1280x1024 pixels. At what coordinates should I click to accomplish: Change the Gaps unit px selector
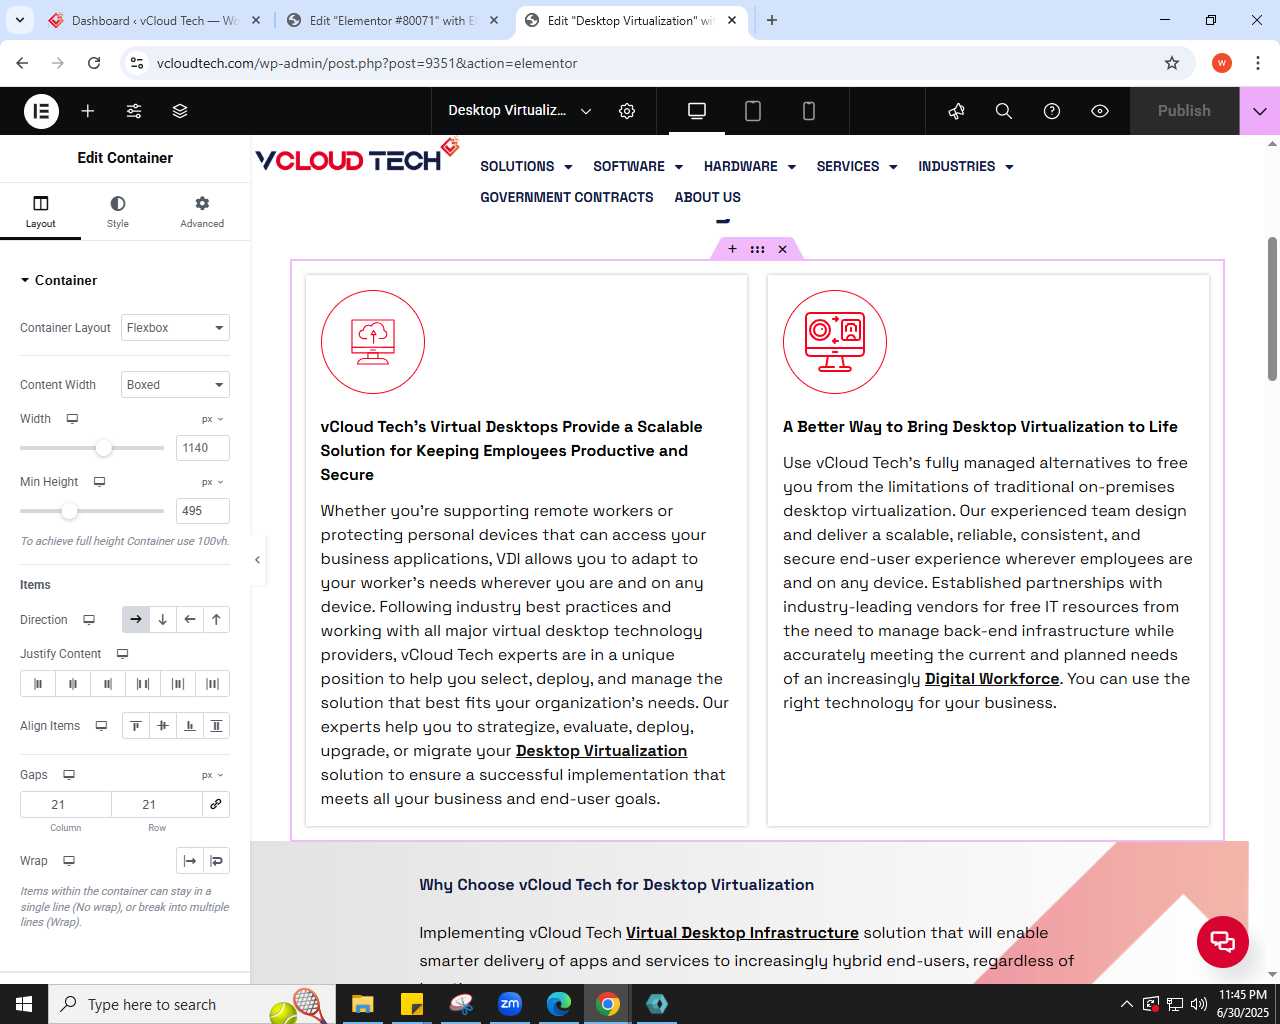click(x=213, y=775)
